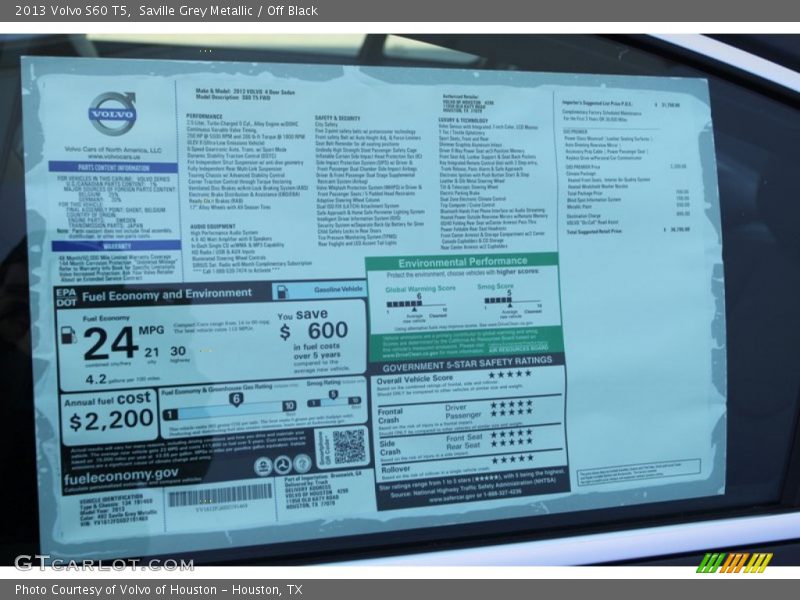Click the caption '2013 Volvo S60 T5'
The height and width of the screenshot is (600, 800).
71,11
